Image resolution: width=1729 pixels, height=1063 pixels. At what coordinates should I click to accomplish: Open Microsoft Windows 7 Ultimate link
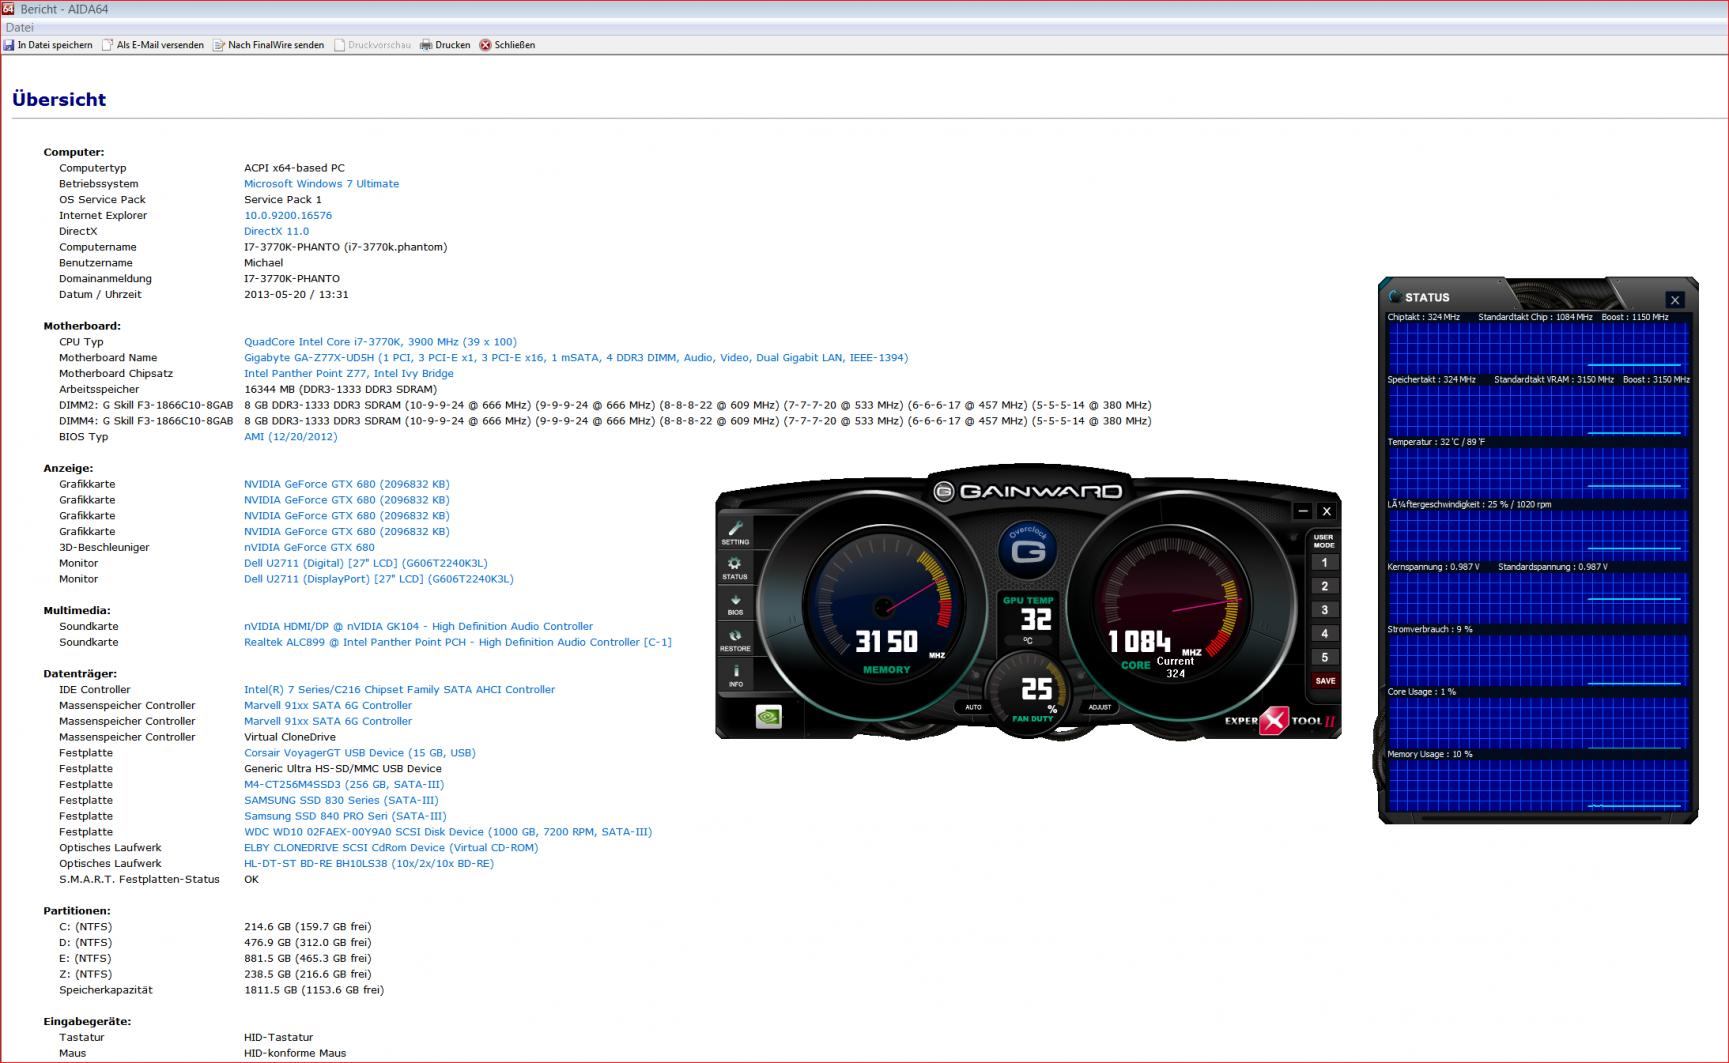coord(321,184)
